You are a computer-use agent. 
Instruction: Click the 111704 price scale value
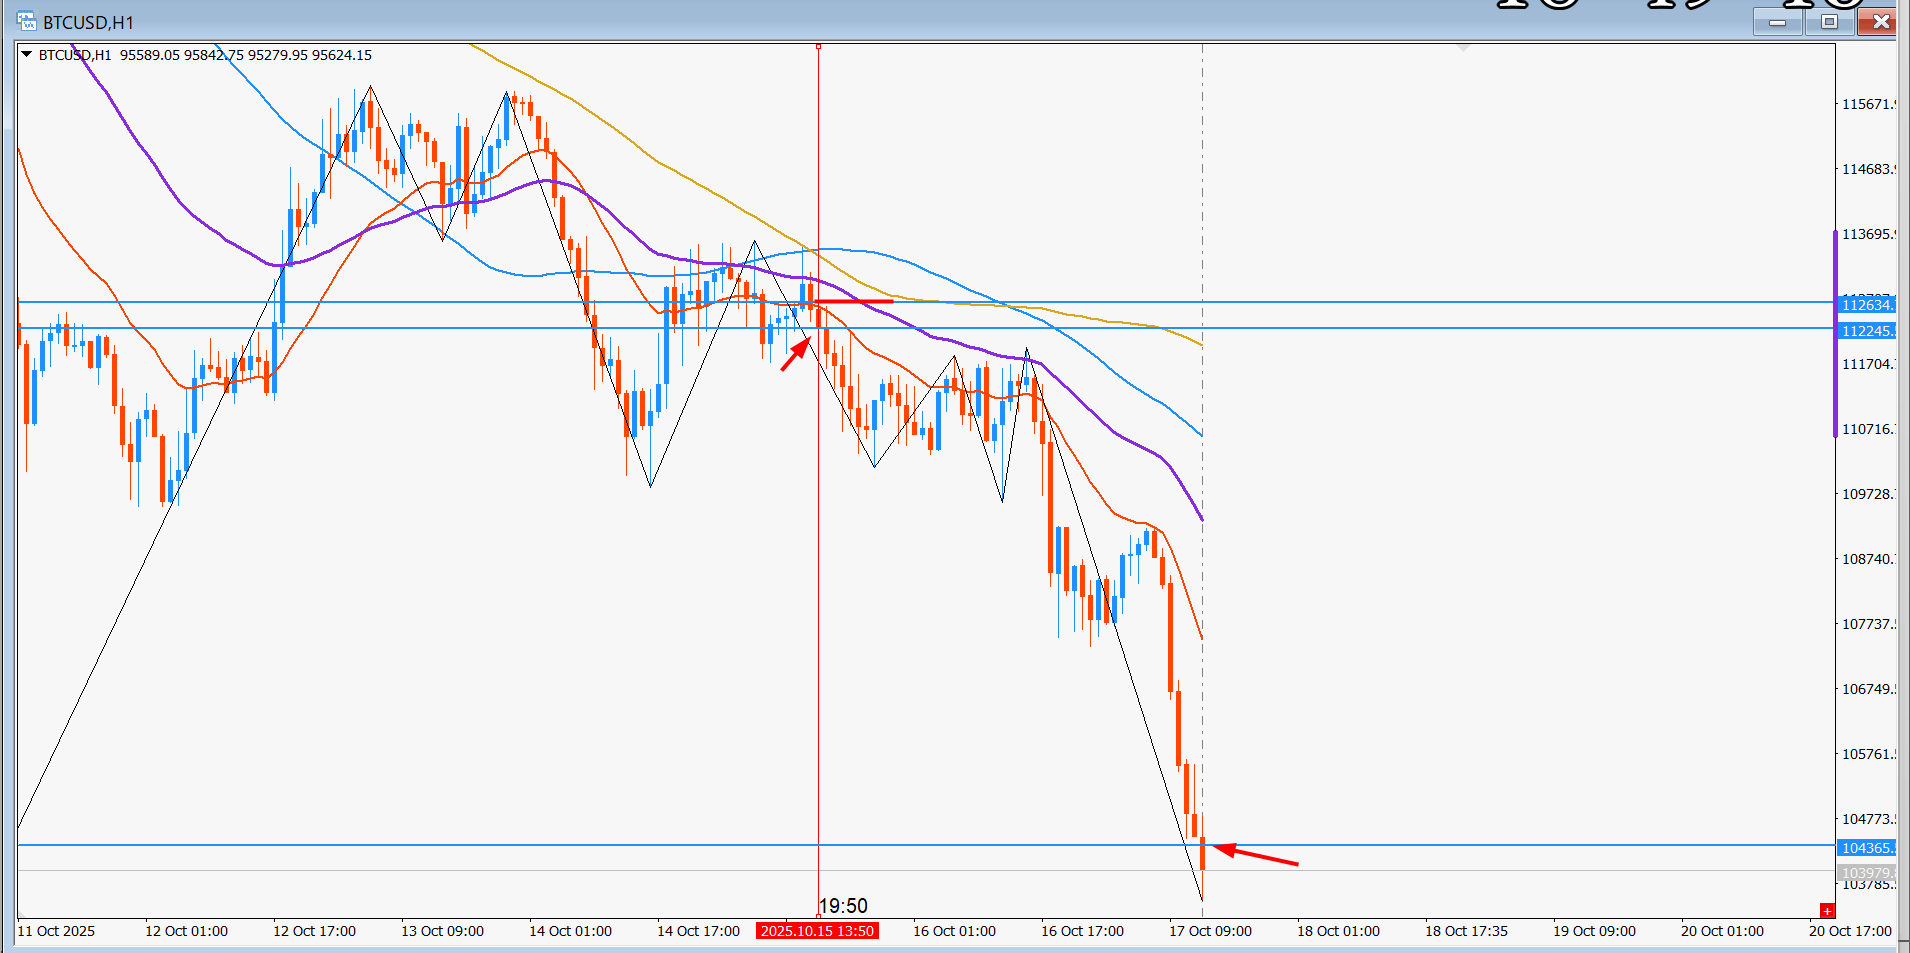pyautogui.click(x=1868, y=364)
